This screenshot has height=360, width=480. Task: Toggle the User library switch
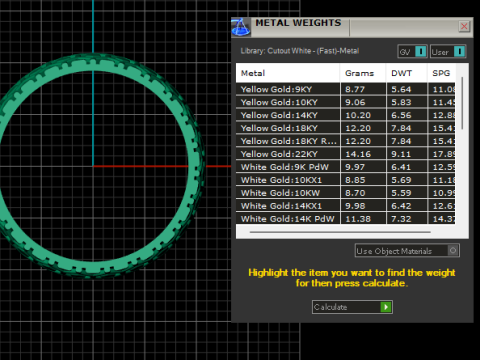(448, 52)
